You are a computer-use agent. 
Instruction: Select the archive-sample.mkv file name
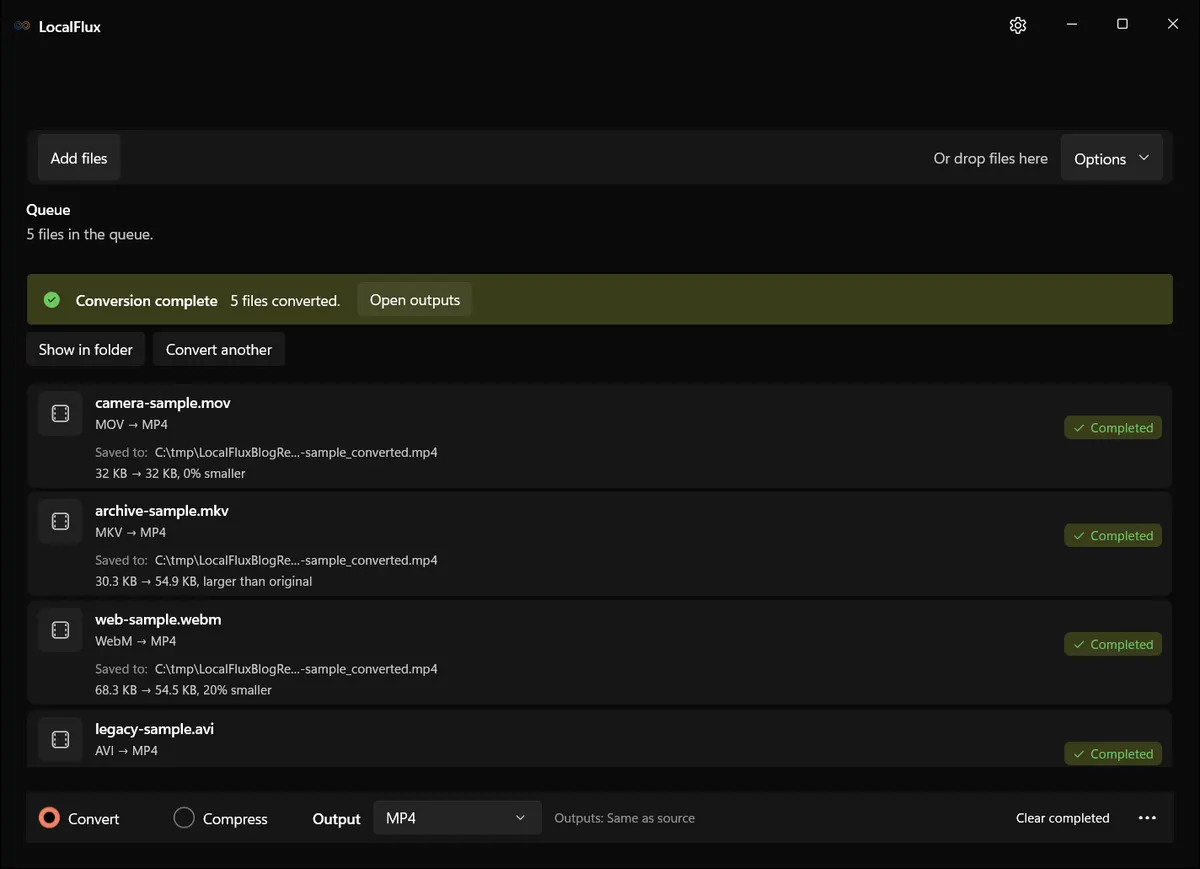tap(162, 511)
